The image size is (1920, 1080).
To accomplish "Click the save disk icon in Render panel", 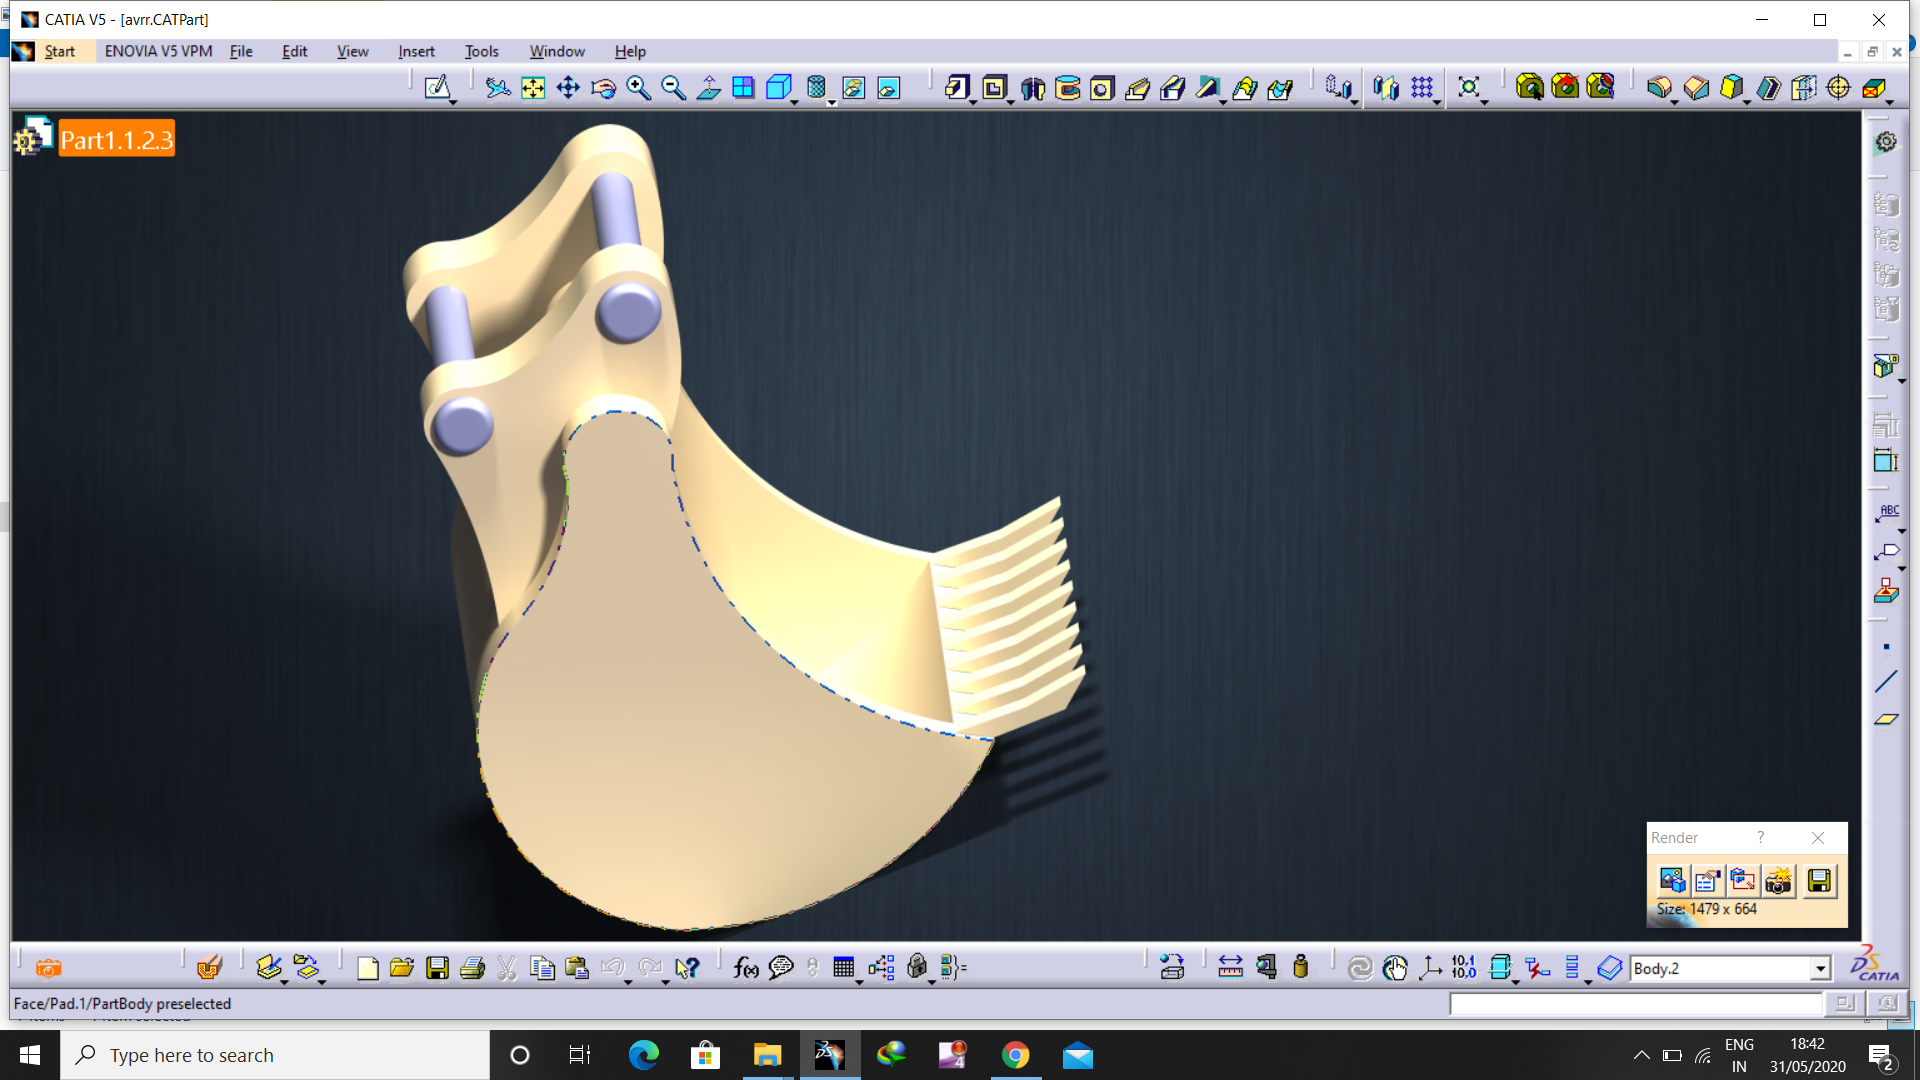I will tap(1819, 880).
